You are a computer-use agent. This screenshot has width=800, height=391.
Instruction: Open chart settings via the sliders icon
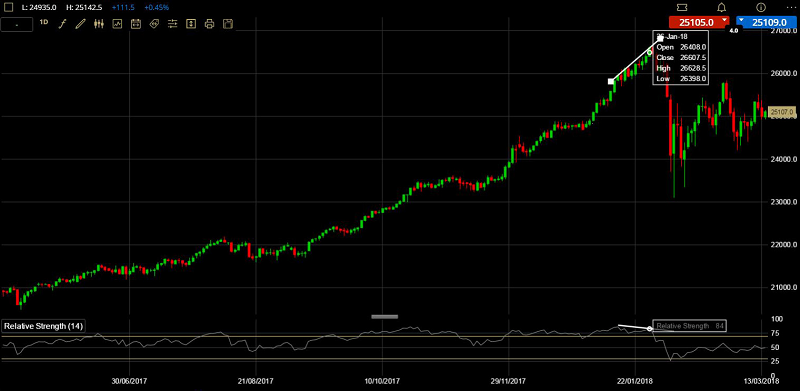point(172,23)
